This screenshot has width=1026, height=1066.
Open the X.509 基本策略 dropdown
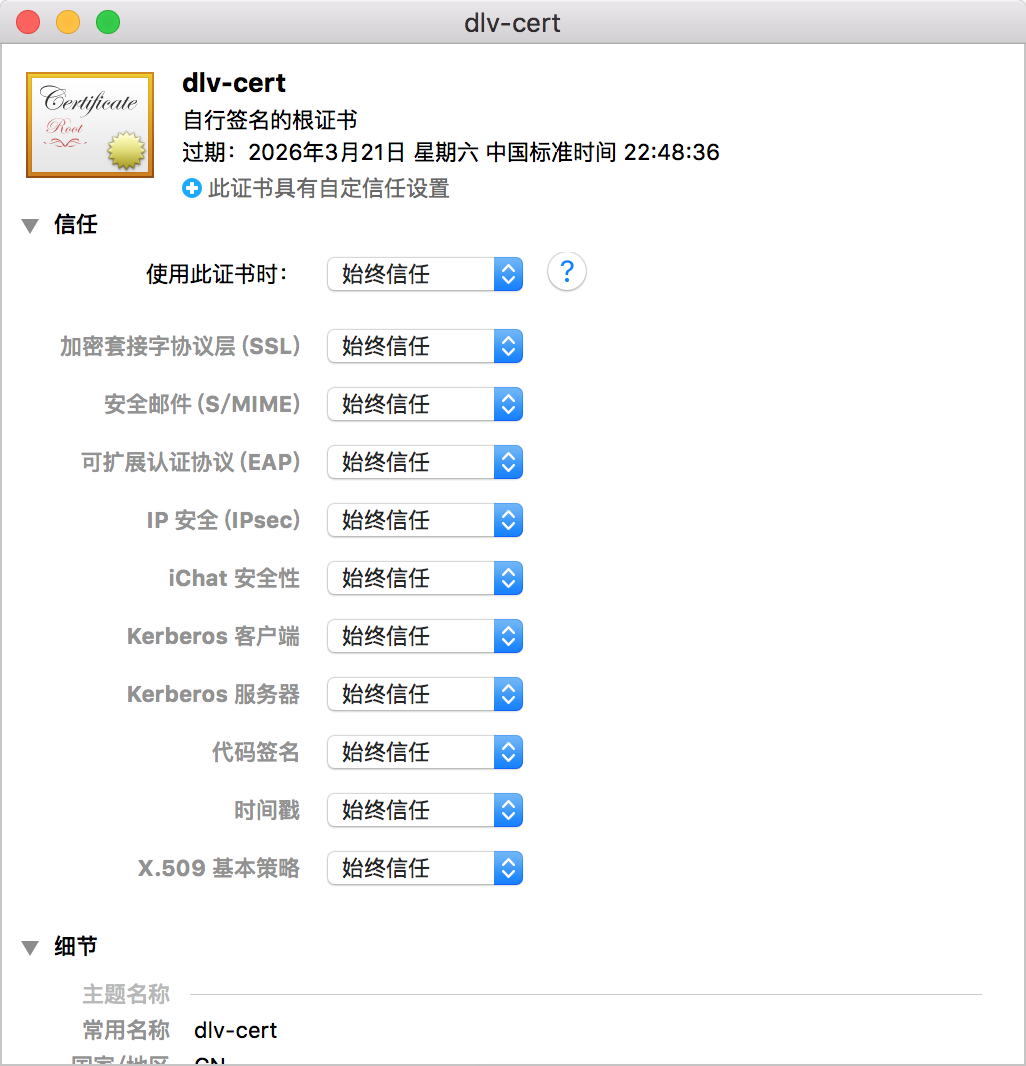[x=424, y=868]
